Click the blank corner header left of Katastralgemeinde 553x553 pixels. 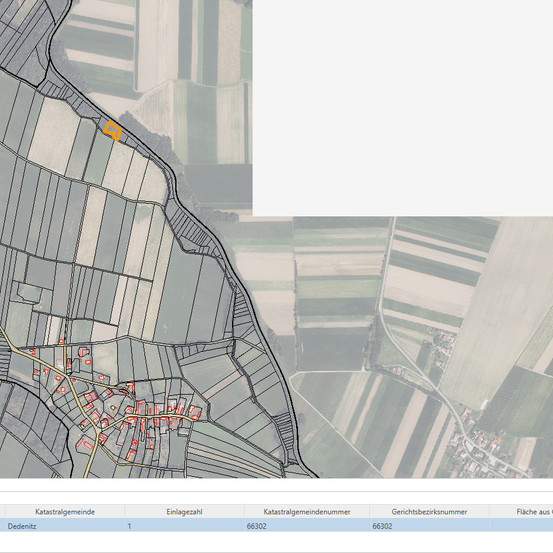pyautogui.click(x=2, y=511)
